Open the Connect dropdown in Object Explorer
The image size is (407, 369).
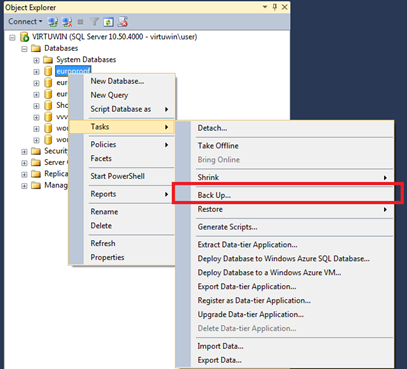pyautogui.click(x=25, y=22)
